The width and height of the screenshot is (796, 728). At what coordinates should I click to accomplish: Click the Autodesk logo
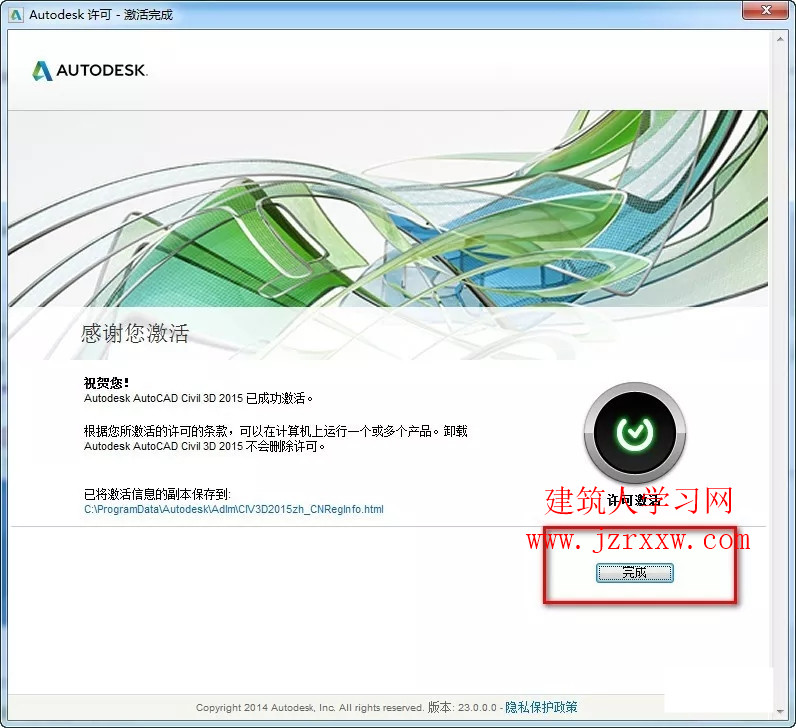[x=90, y=71]
